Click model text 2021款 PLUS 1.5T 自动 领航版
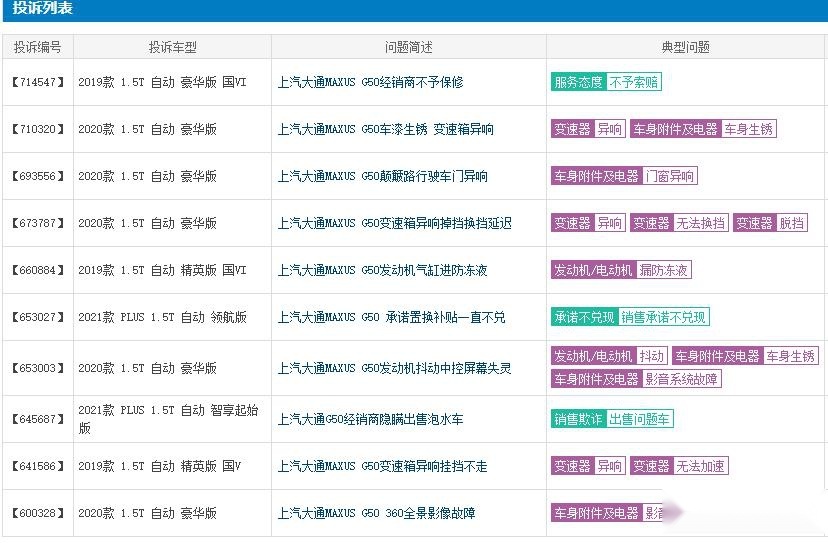828x543 pixels. (x=162, y=317)
